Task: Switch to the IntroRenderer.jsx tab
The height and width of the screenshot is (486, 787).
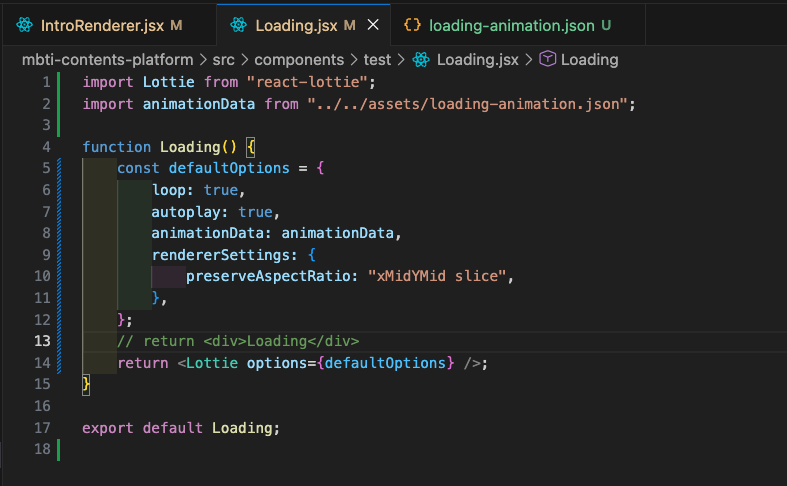Action: pyautogui.click(x=103, y=24)
